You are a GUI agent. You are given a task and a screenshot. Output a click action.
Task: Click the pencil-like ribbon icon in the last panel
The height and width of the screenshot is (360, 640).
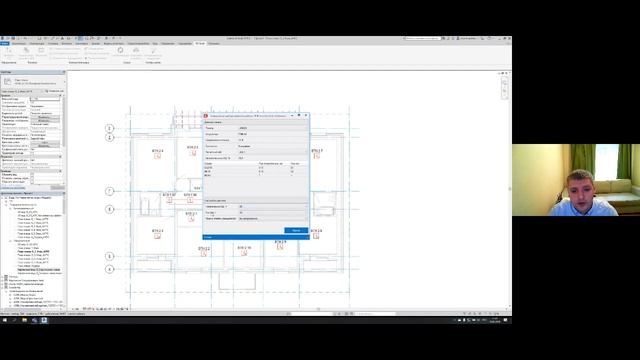click(x=153, y=50)
